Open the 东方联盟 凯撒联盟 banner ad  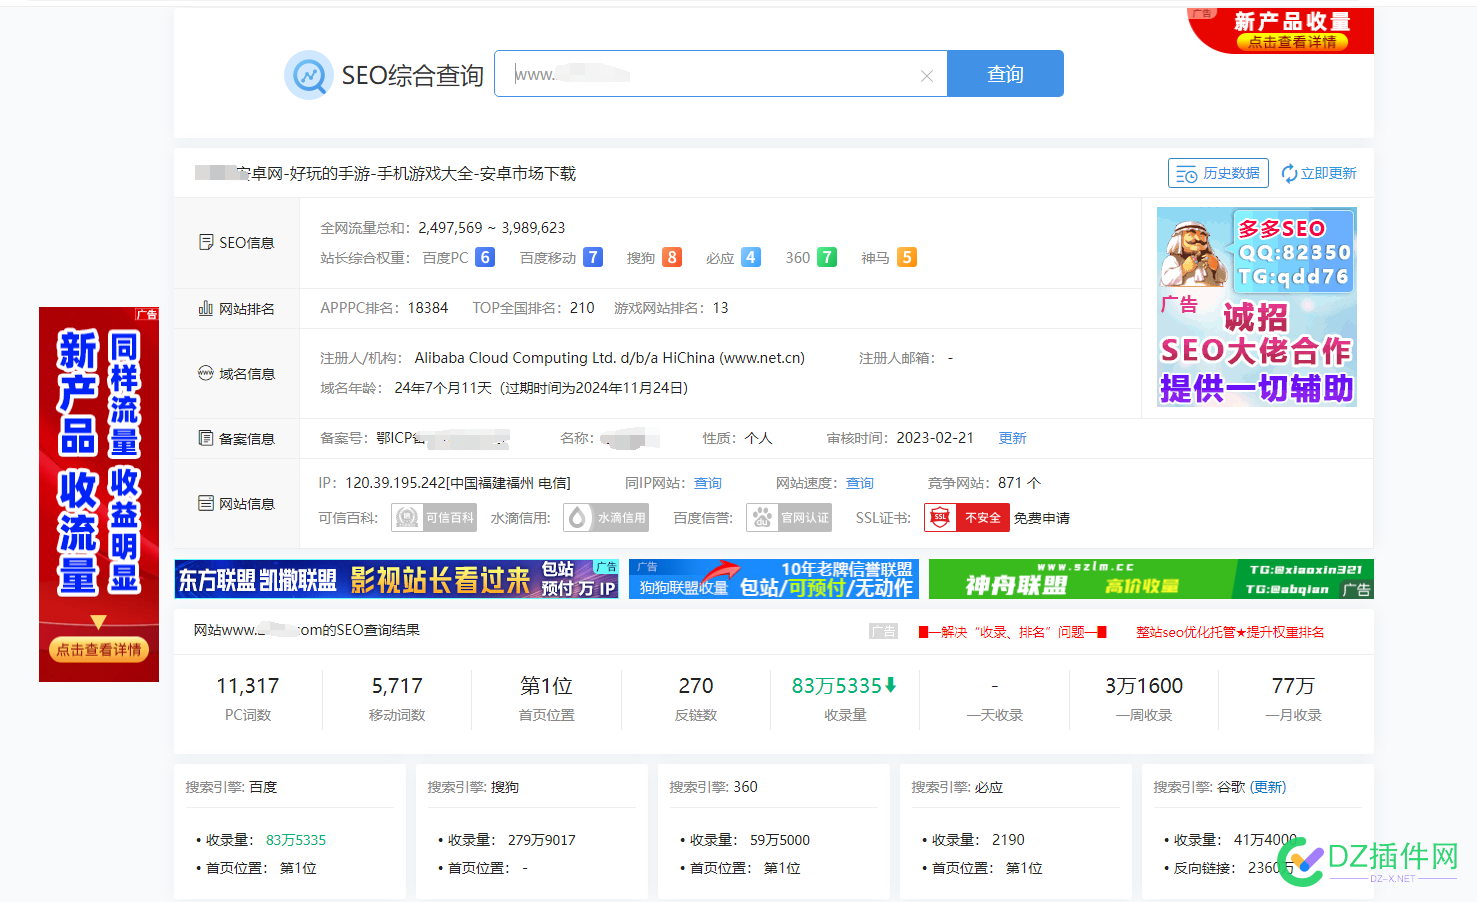[397, 579]
